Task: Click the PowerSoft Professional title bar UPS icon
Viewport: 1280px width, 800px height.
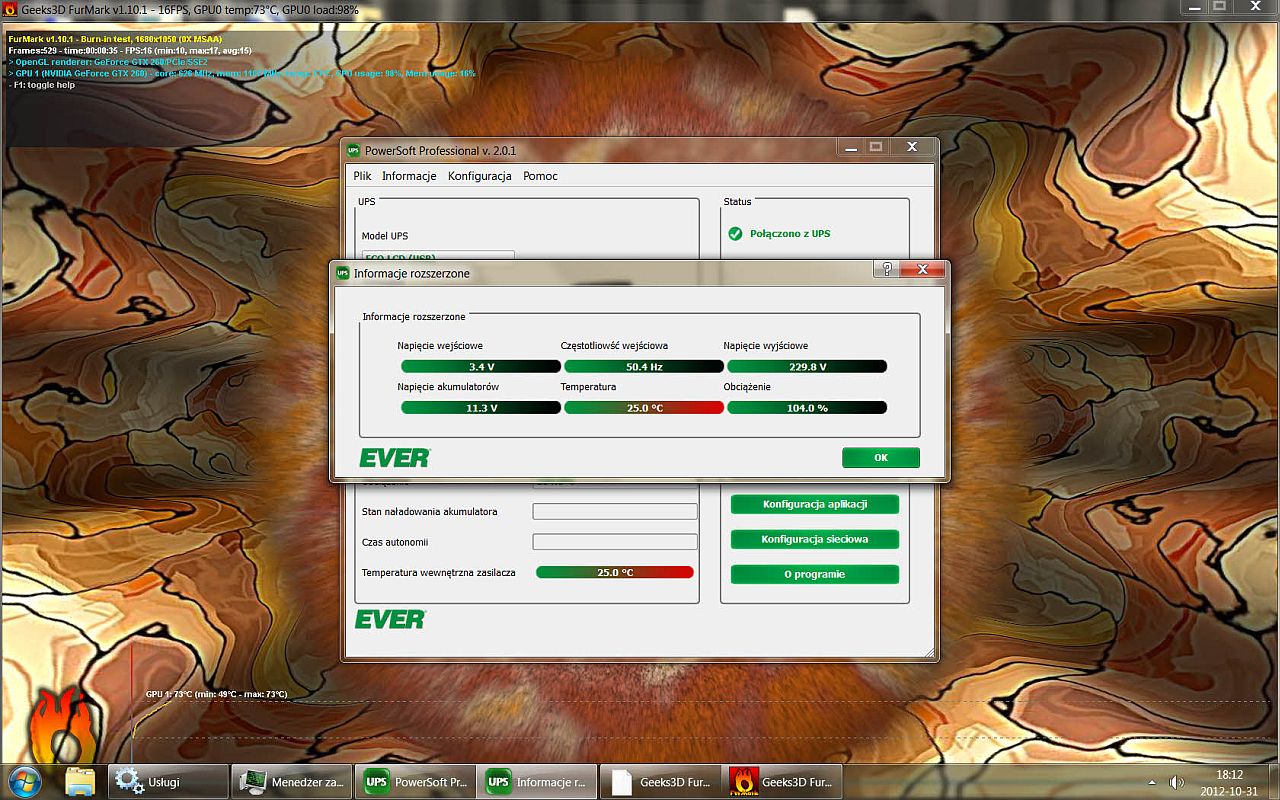Action: point(353,151)
